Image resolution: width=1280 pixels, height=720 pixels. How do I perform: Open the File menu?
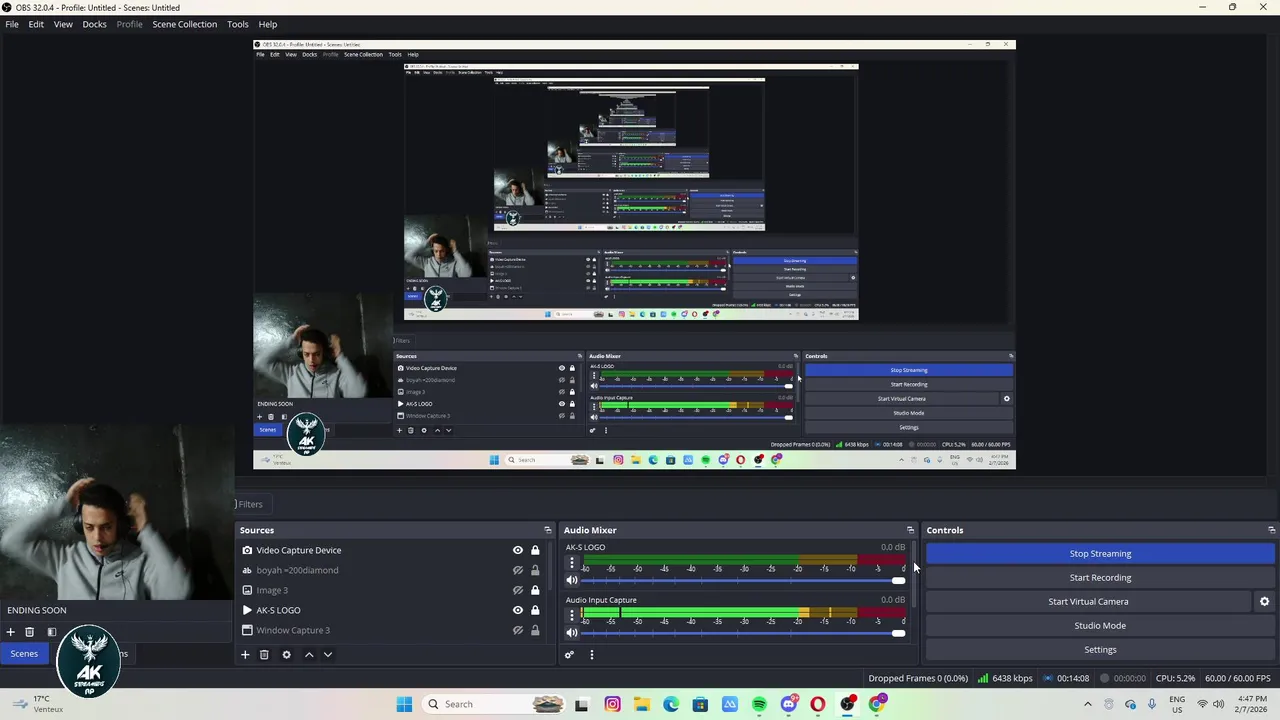12,24
